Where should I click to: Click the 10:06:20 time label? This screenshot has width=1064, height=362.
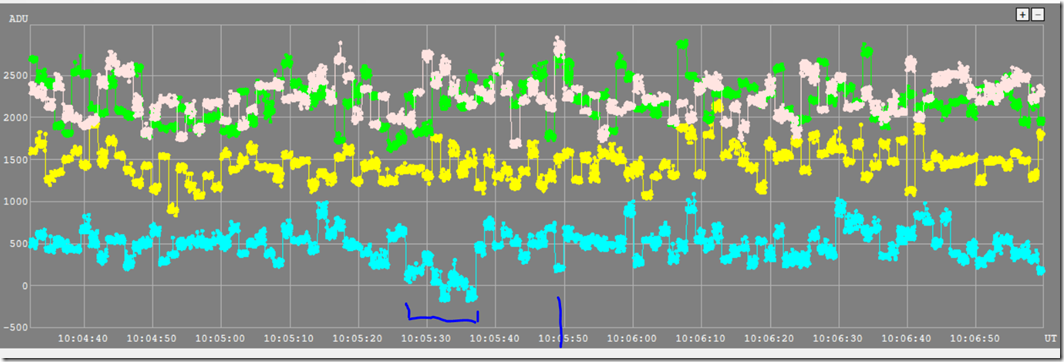[770, 338]
